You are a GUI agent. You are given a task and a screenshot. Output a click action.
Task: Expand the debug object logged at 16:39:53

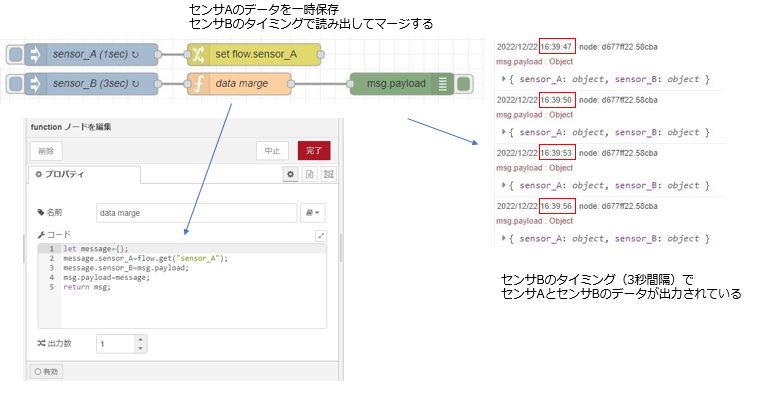tap(504, 185)
